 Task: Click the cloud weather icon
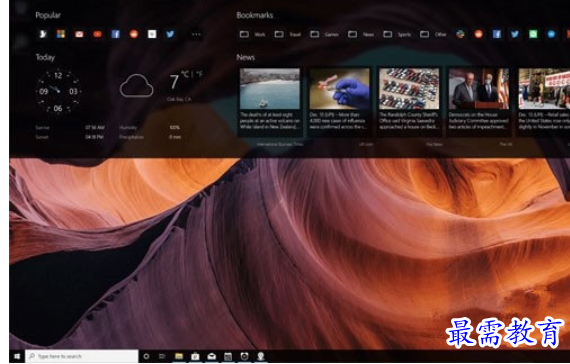click(x=136, y=86)
